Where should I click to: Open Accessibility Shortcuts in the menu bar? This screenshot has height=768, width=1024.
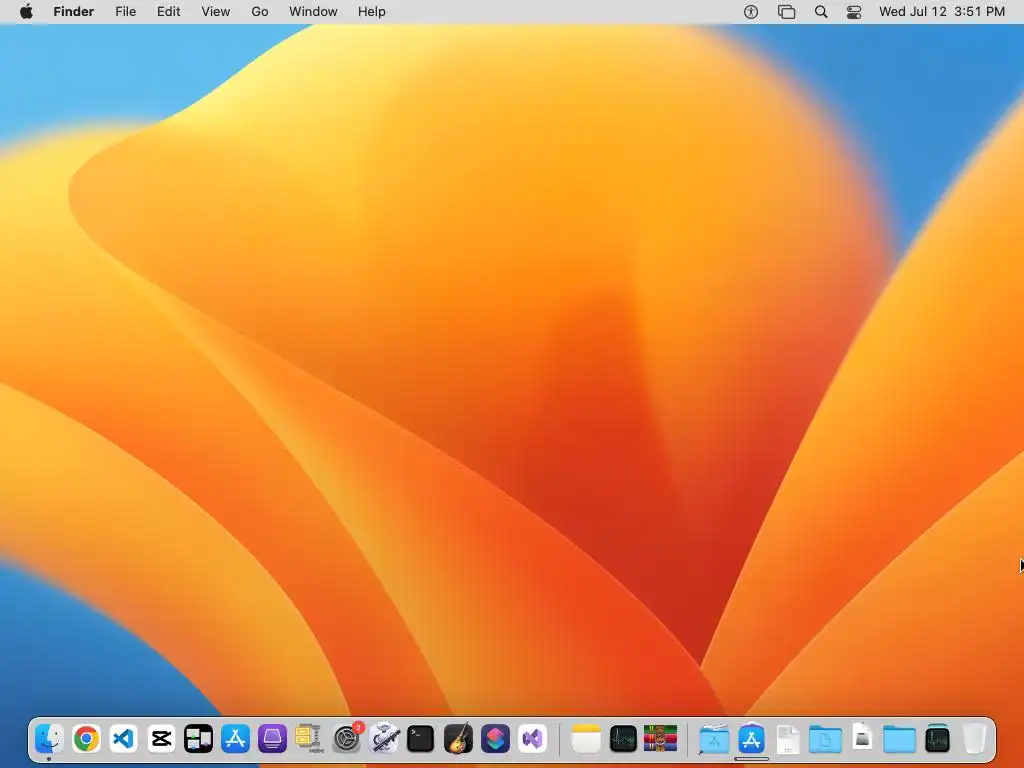click(x=751, y=12)
